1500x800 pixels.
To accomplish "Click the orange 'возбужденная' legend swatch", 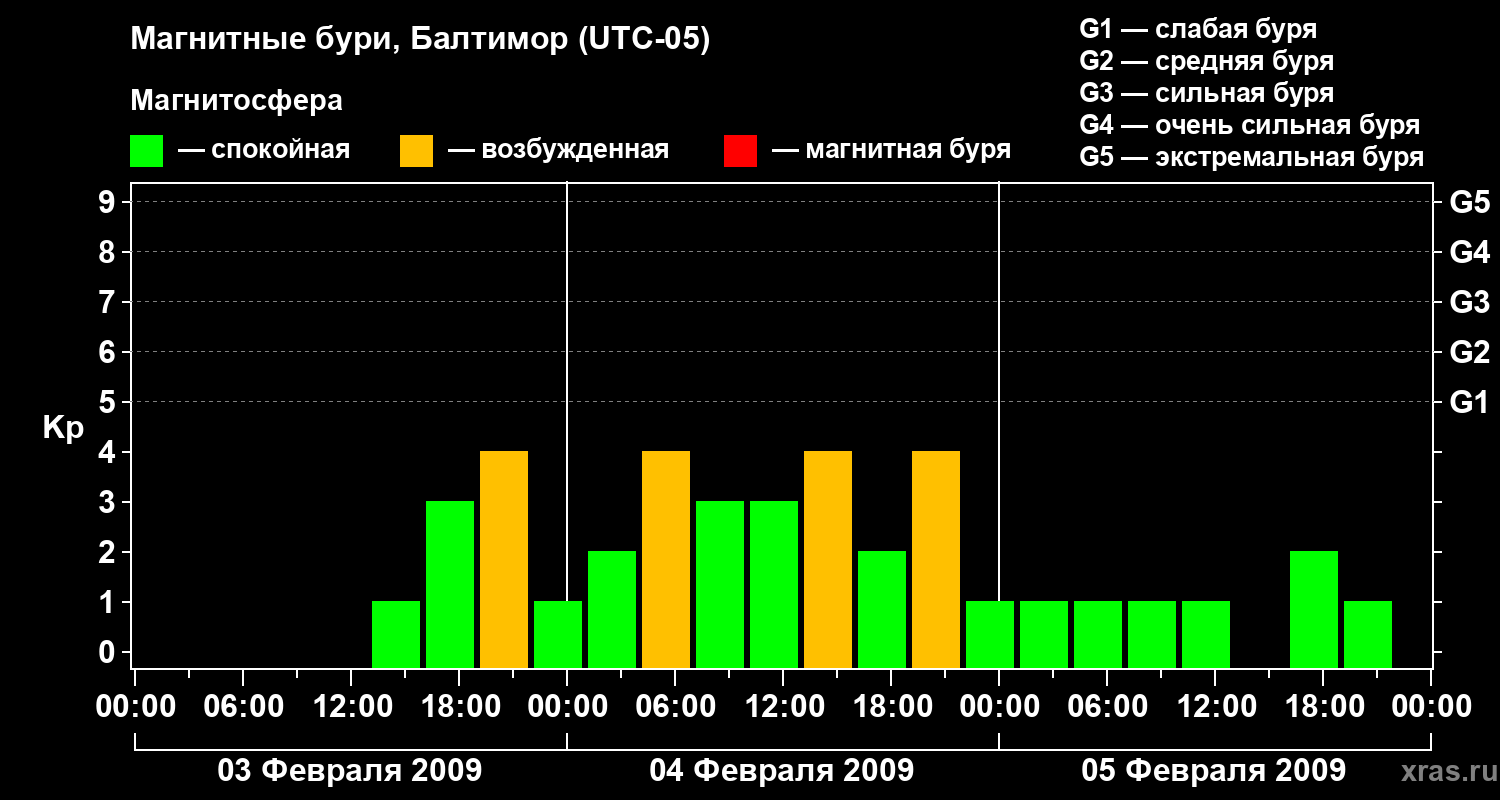I will pos(416,151).
